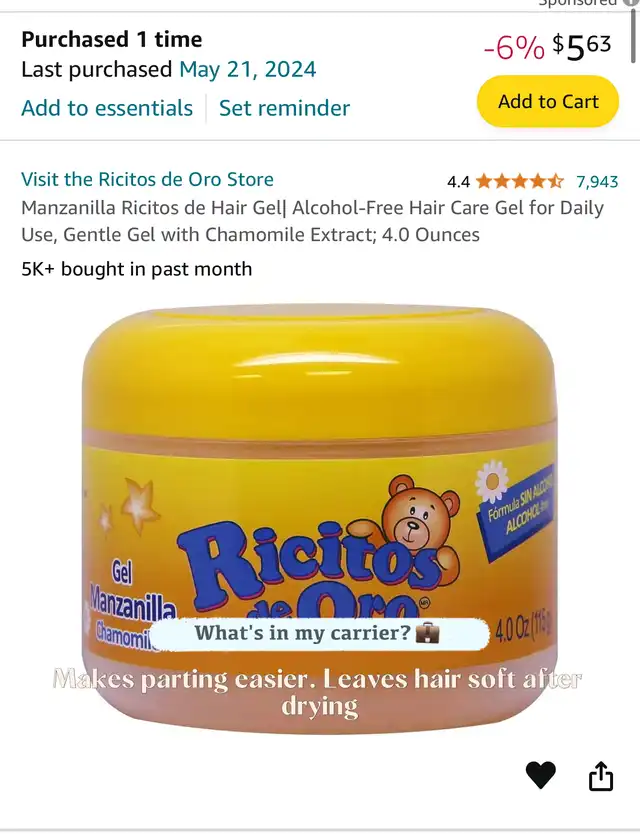Tap the briefcase emoji in caption
Image resolution: width=640 pixels, height=834 pixels.
pos(427,633)
